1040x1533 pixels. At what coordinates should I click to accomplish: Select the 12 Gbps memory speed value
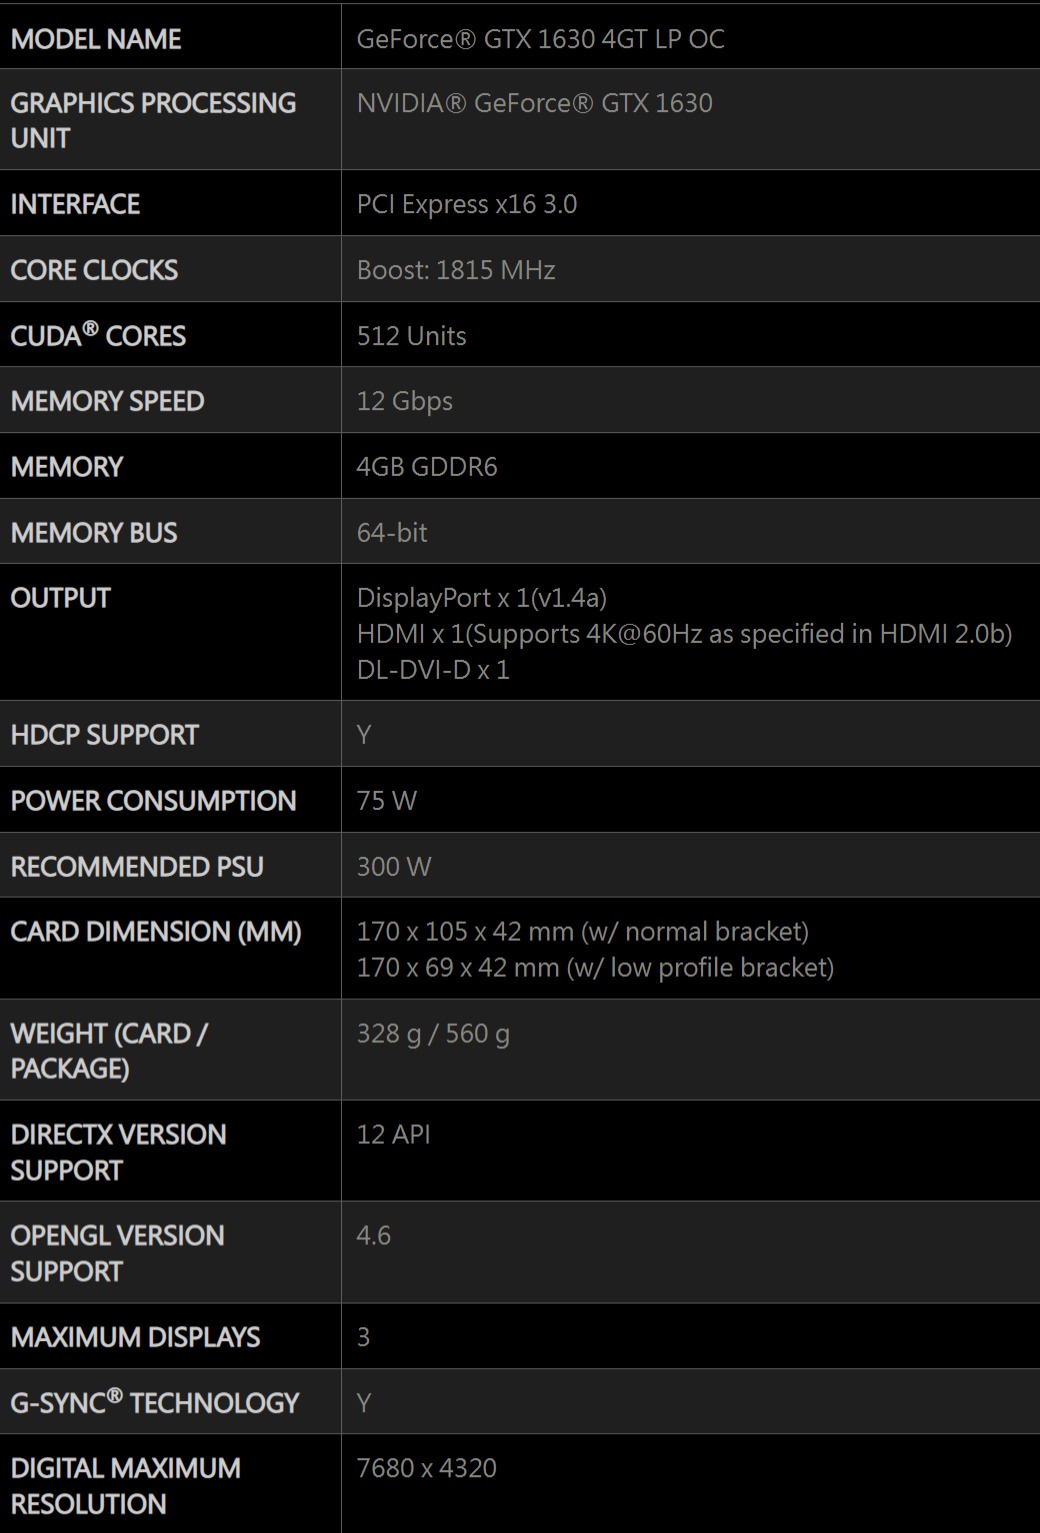pos(404,401)
